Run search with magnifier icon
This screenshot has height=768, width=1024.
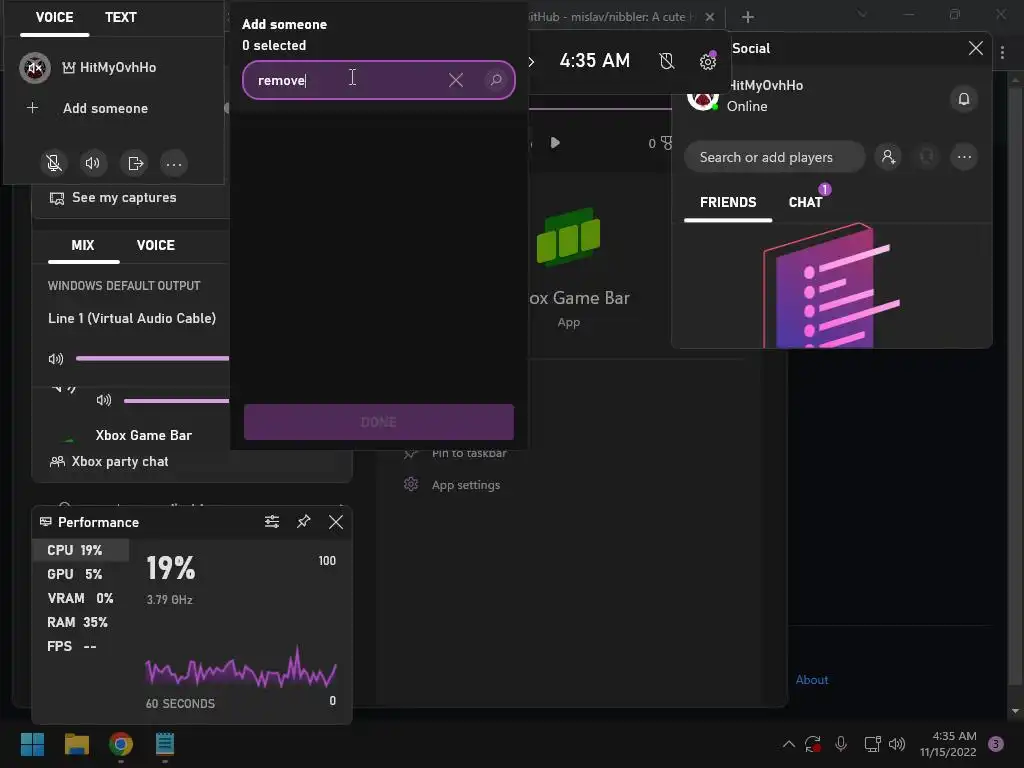[x=496, y=80]
